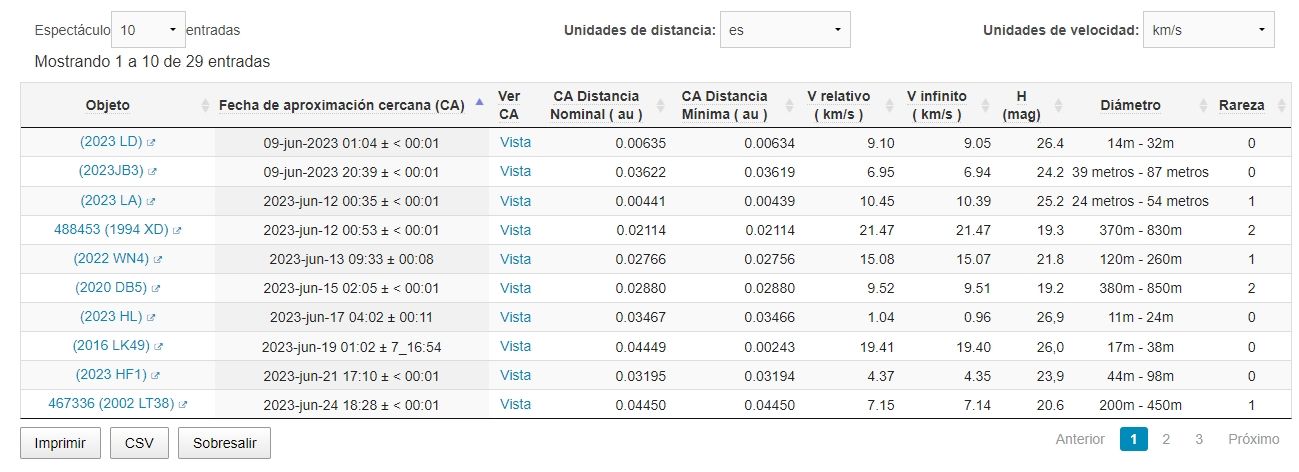Click external link icon next to (2023JB3)
This screenshot has height=472, width=1299.
click(x=153, y=172)
